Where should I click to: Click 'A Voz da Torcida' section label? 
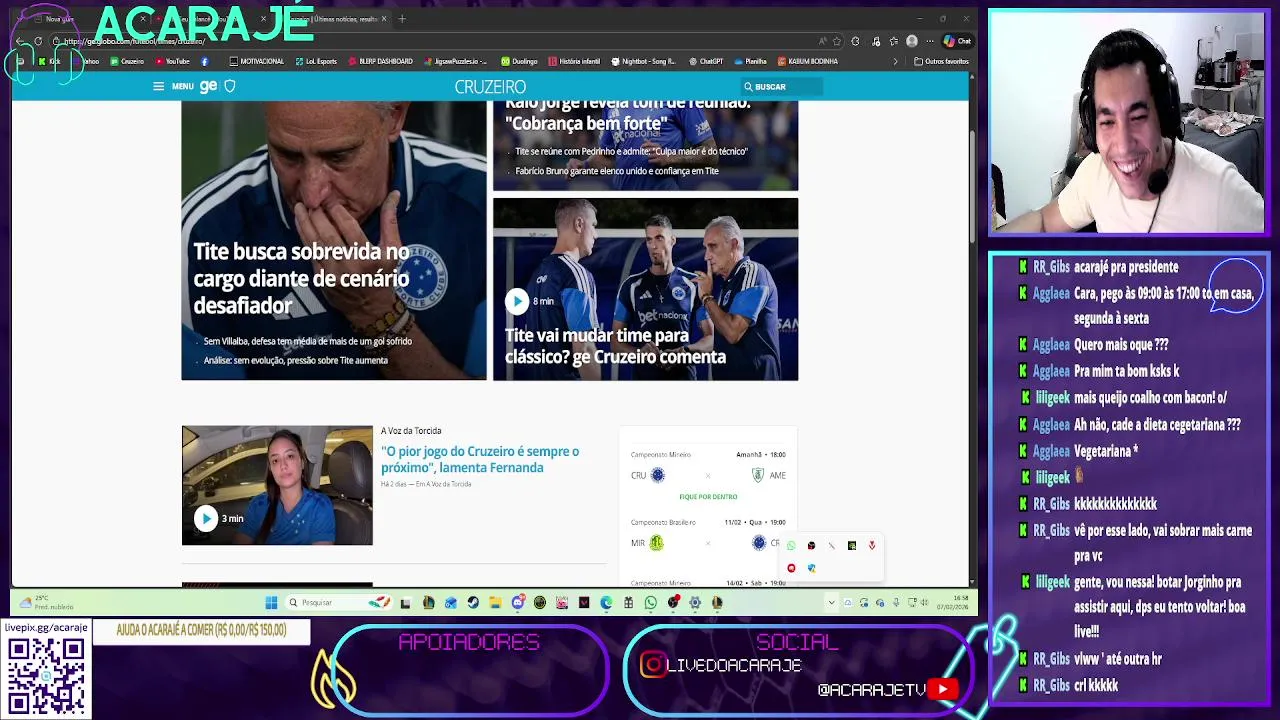click(x=411, y=431)
